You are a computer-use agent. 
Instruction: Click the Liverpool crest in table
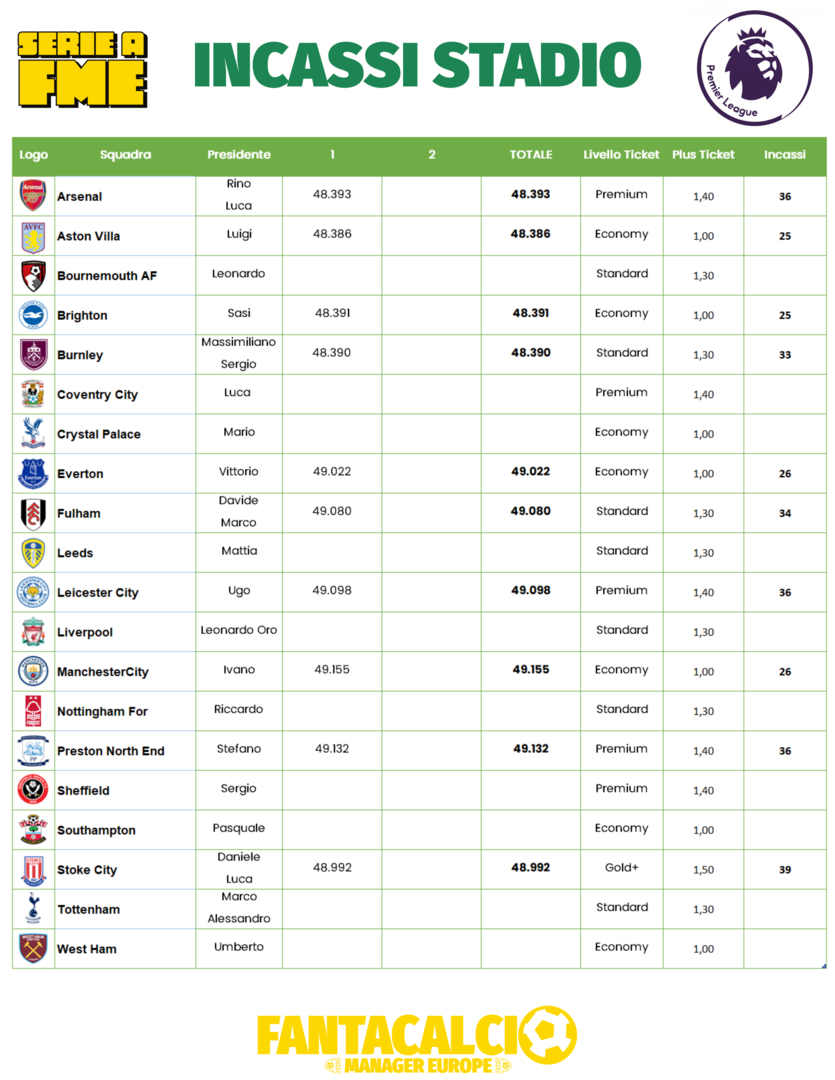34,632
